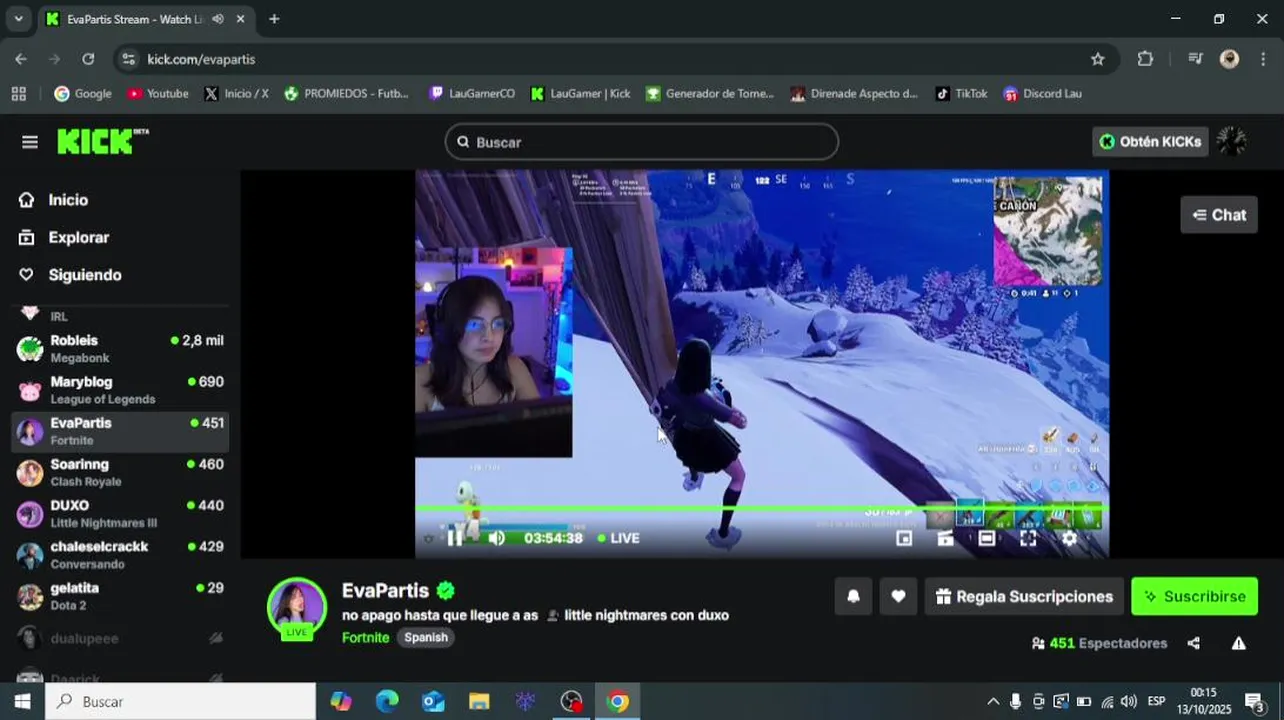Open File Explorer from the taskbar
1284x720 pixels.
pyautogui.click(x=479, y=701)
